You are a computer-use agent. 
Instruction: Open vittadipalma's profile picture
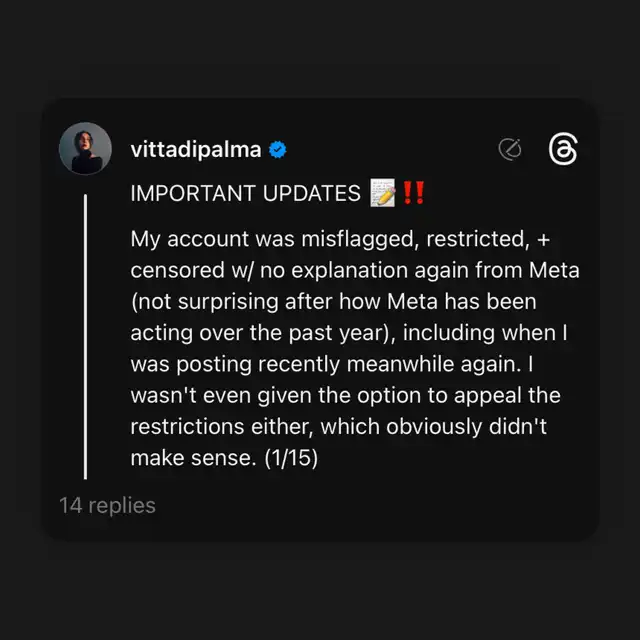pos(85,149)
